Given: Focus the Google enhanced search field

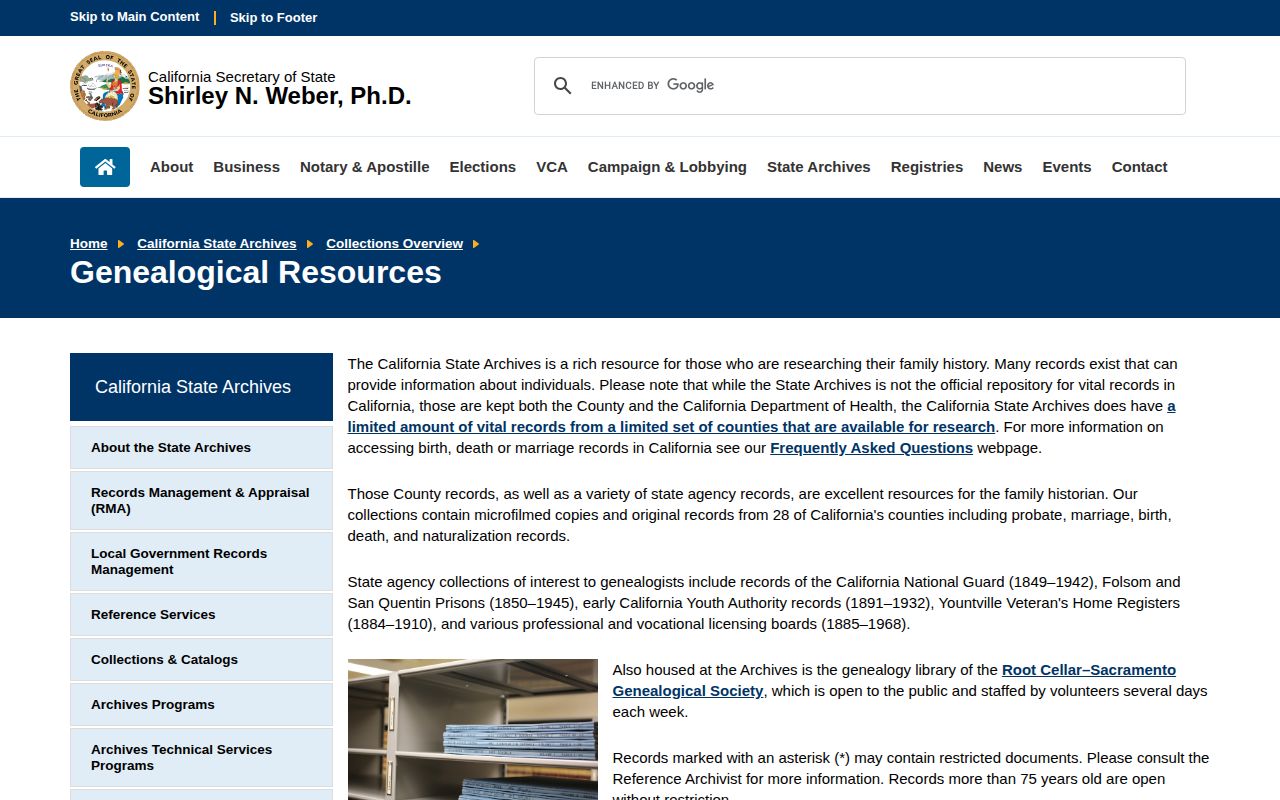Looking at the screenshot, I should coord(880,86).
